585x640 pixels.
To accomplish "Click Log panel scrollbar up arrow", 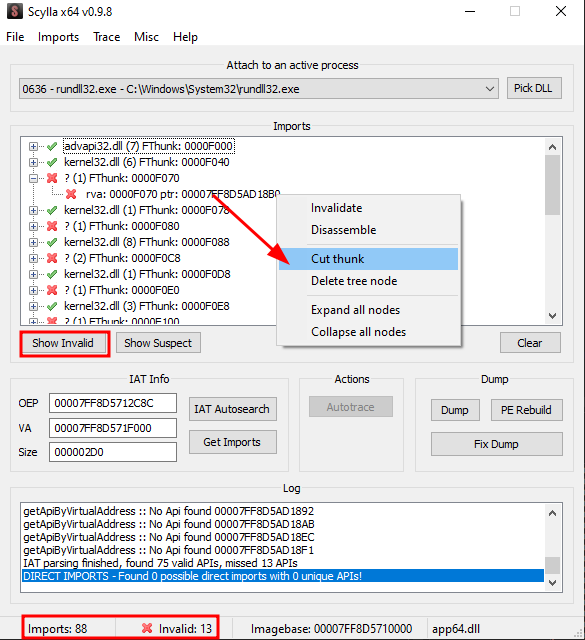I will tap(553, 513).
